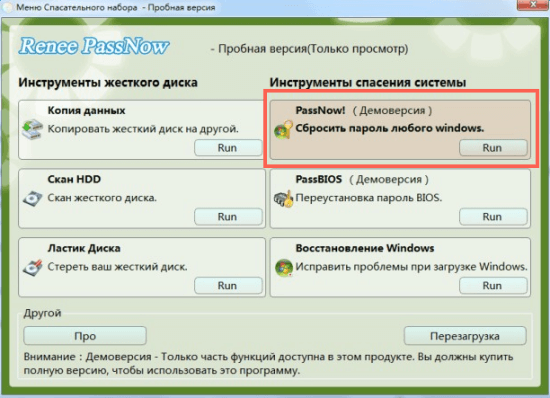Click the PassBIOS chip key icon
Image resolution: width=550 pixels, height=398 pixels.
(x=283, y=198)
